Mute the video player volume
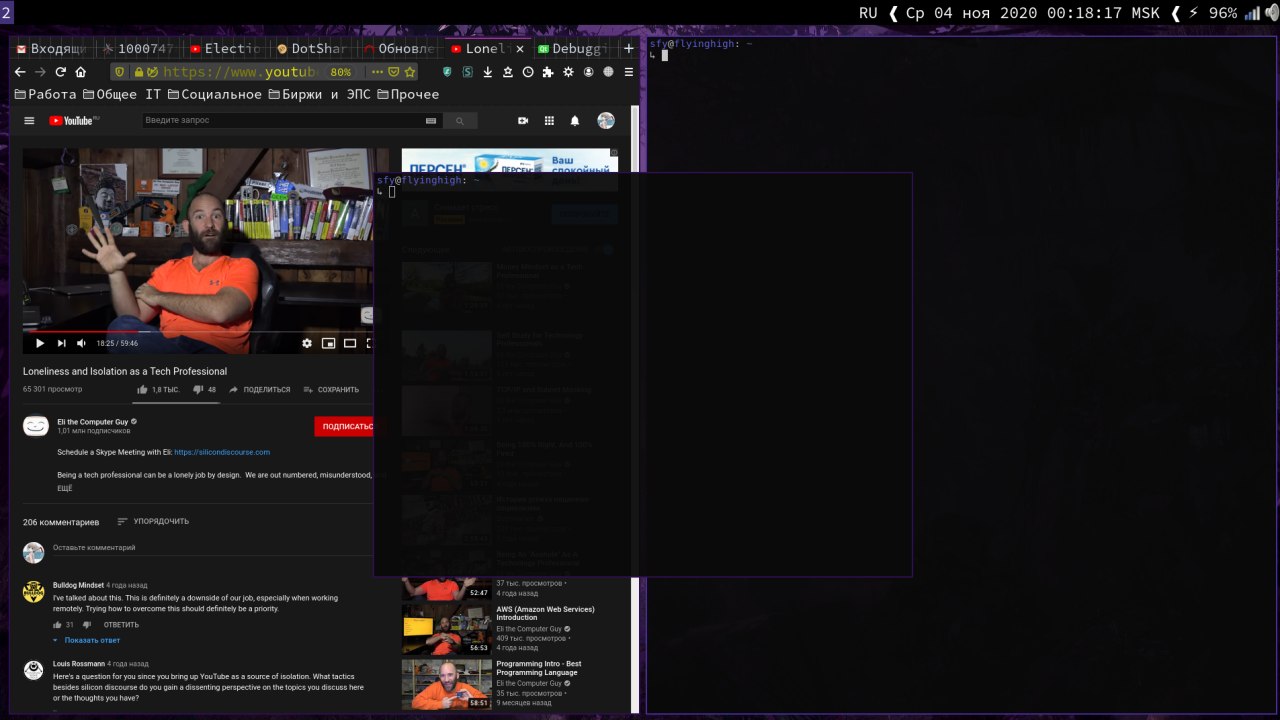Image resolution: width=1280 pixels, height=720 pixels. pyautogui.click(x=82, y=343)
